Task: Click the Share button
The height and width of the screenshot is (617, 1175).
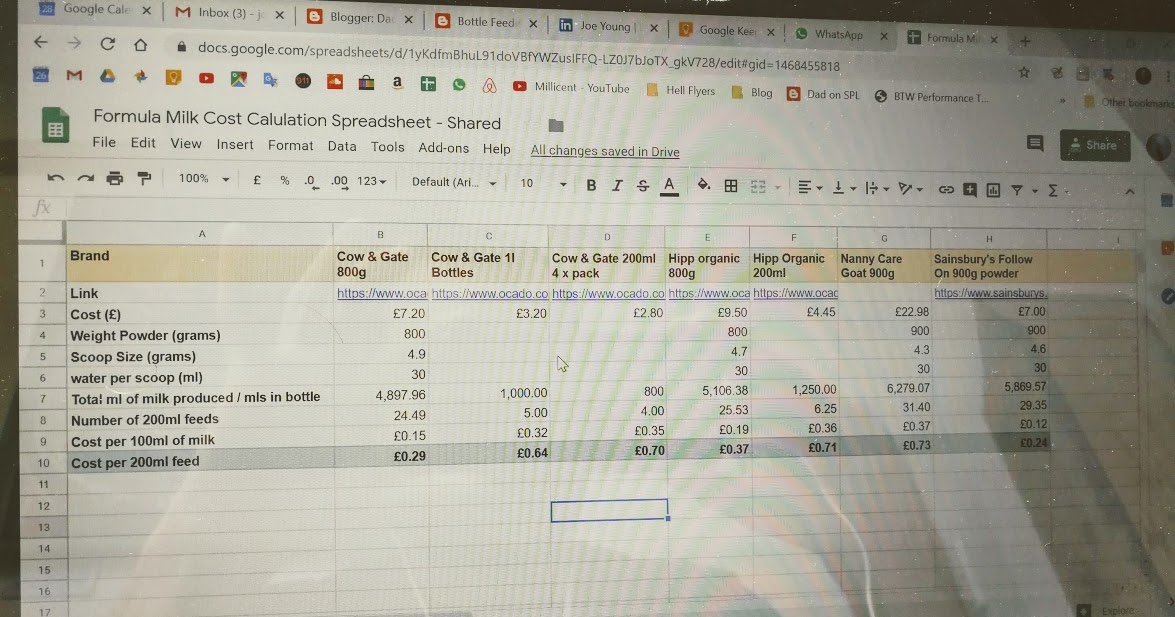Action: (x=1094, y=145)
